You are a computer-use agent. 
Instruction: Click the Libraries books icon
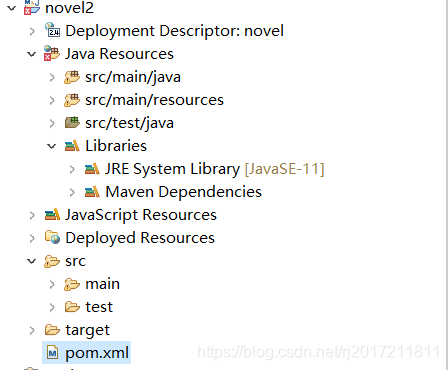click(72, 146)
